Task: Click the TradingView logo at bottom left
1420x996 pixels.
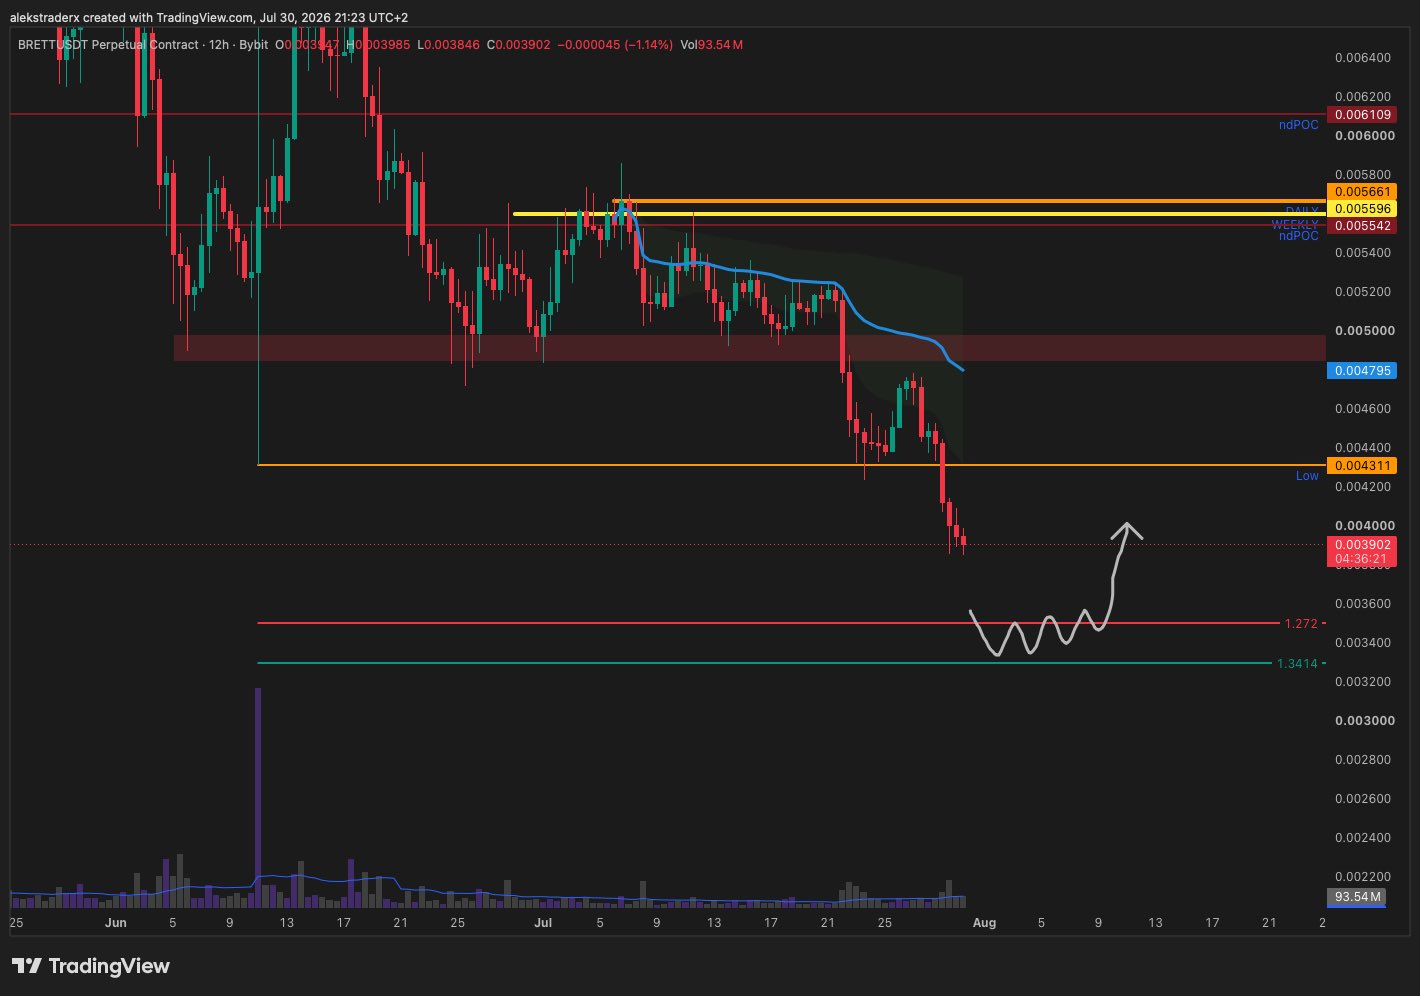Action: point(91,966)
